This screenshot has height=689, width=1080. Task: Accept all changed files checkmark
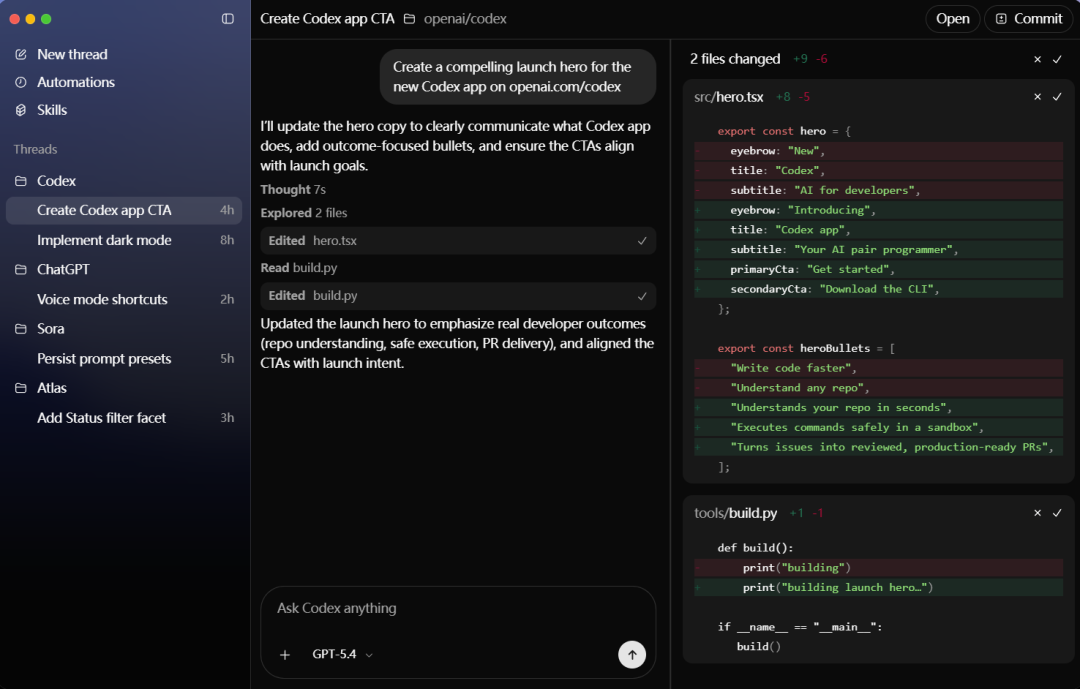click(1057, 59)
